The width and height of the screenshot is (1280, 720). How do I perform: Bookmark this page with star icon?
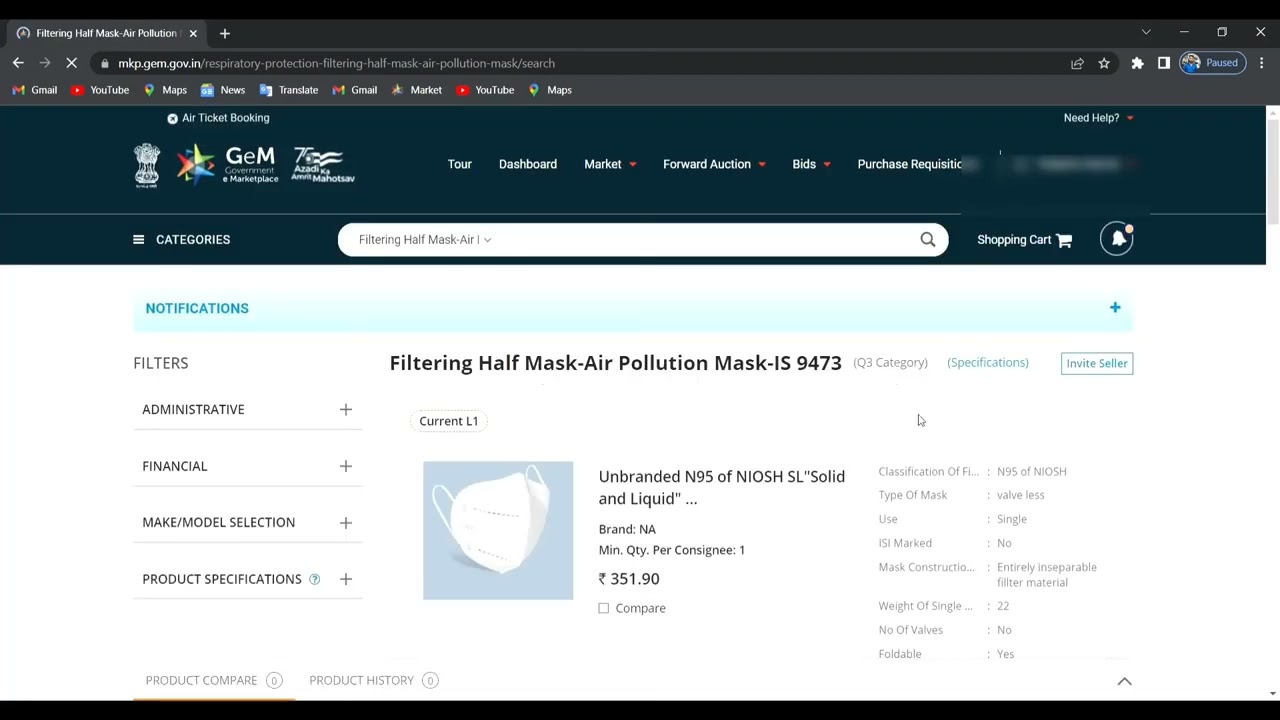(x=1104, y=63)
